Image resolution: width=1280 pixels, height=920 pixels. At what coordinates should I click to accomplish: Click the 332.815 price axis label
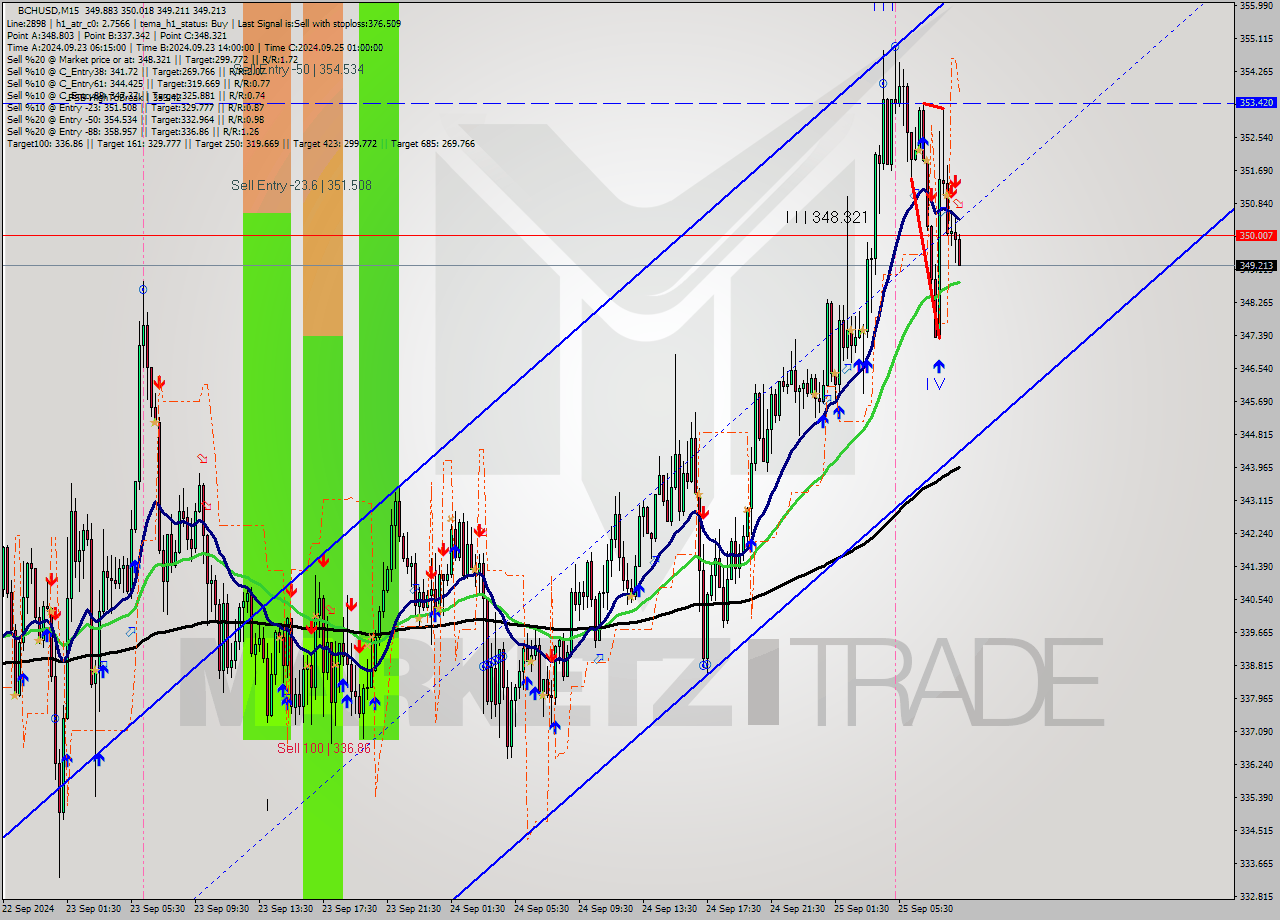coord(1256,897)
